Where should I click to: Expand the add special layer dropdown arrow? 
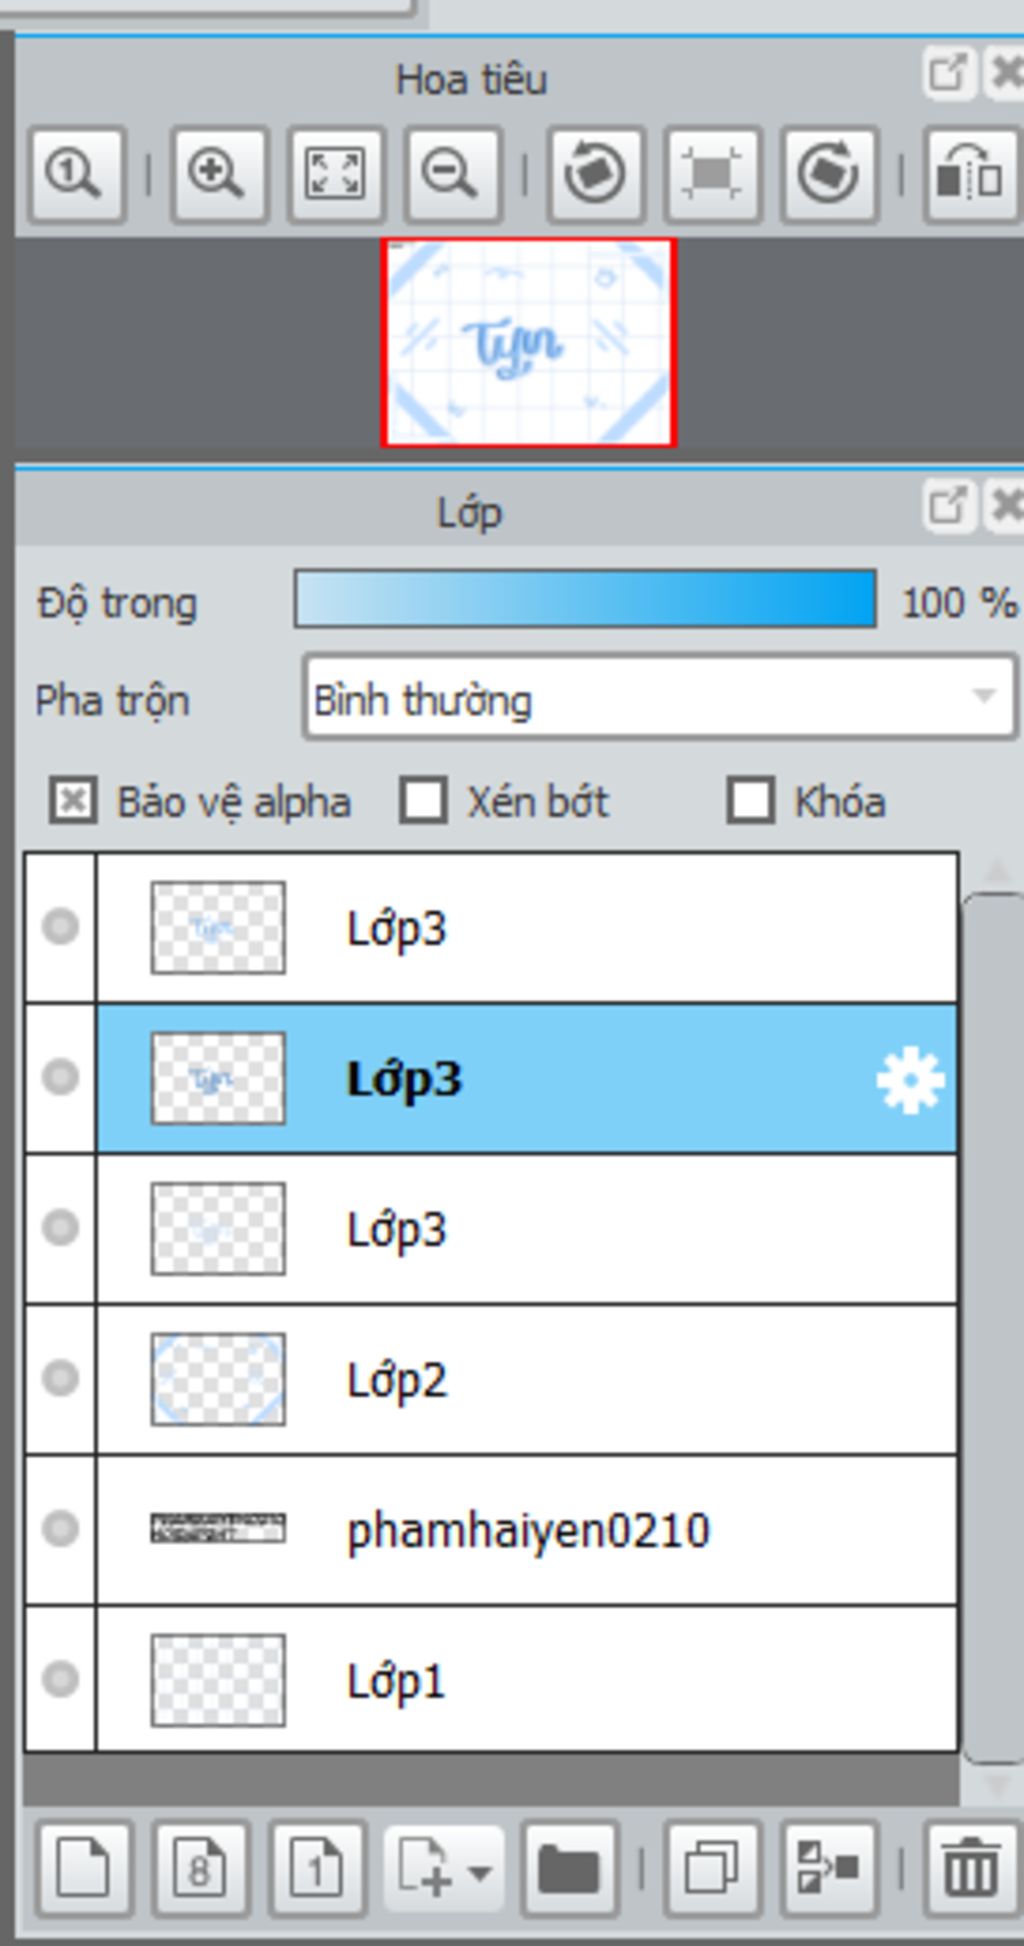481,1869
